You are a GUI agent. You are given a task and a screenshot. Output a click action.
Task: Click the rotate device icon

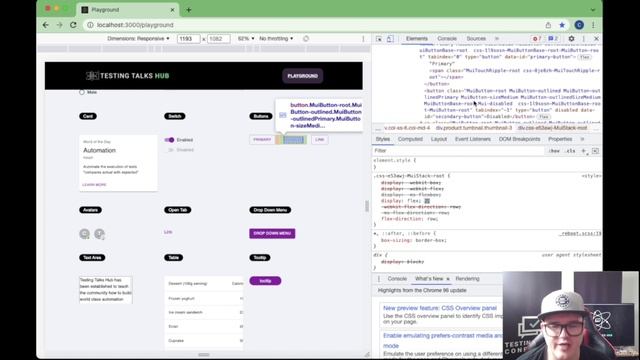pyautogui.click(x=306, y=38)
